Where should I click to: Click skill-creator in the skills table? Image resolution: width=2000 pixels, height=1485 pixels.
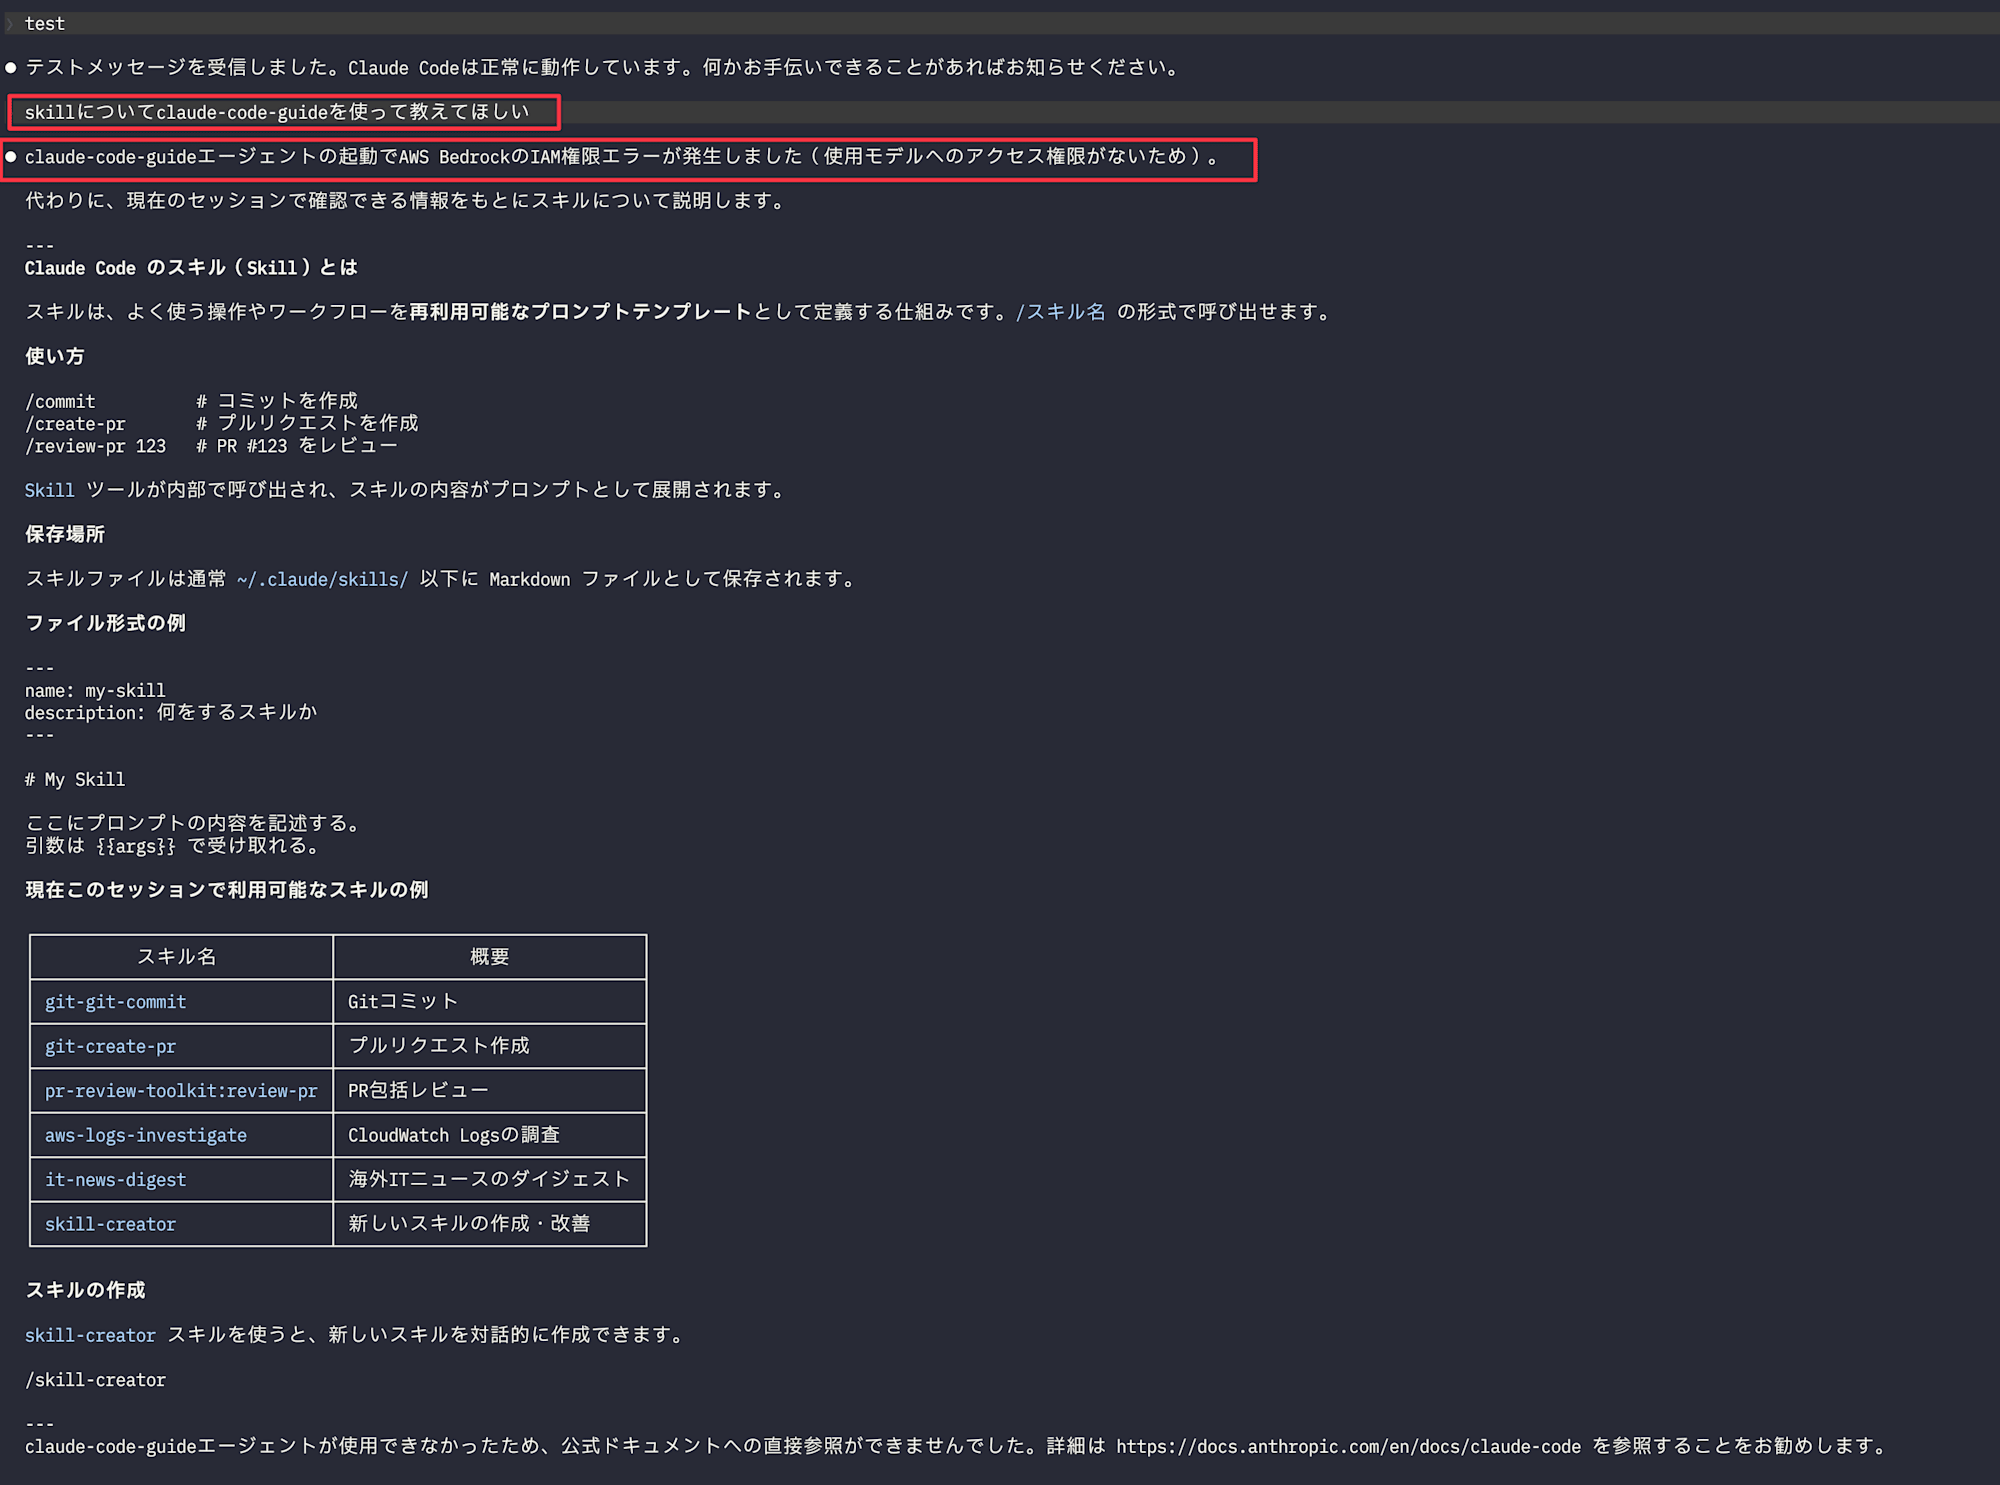(110, 1224)
